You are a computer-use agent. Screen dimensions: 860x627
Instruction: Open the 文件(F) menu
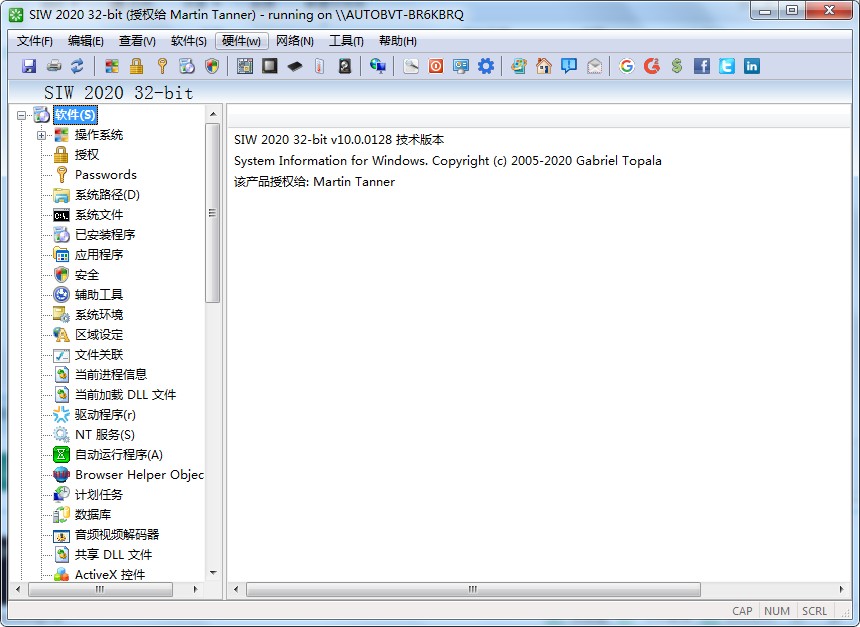35,41
